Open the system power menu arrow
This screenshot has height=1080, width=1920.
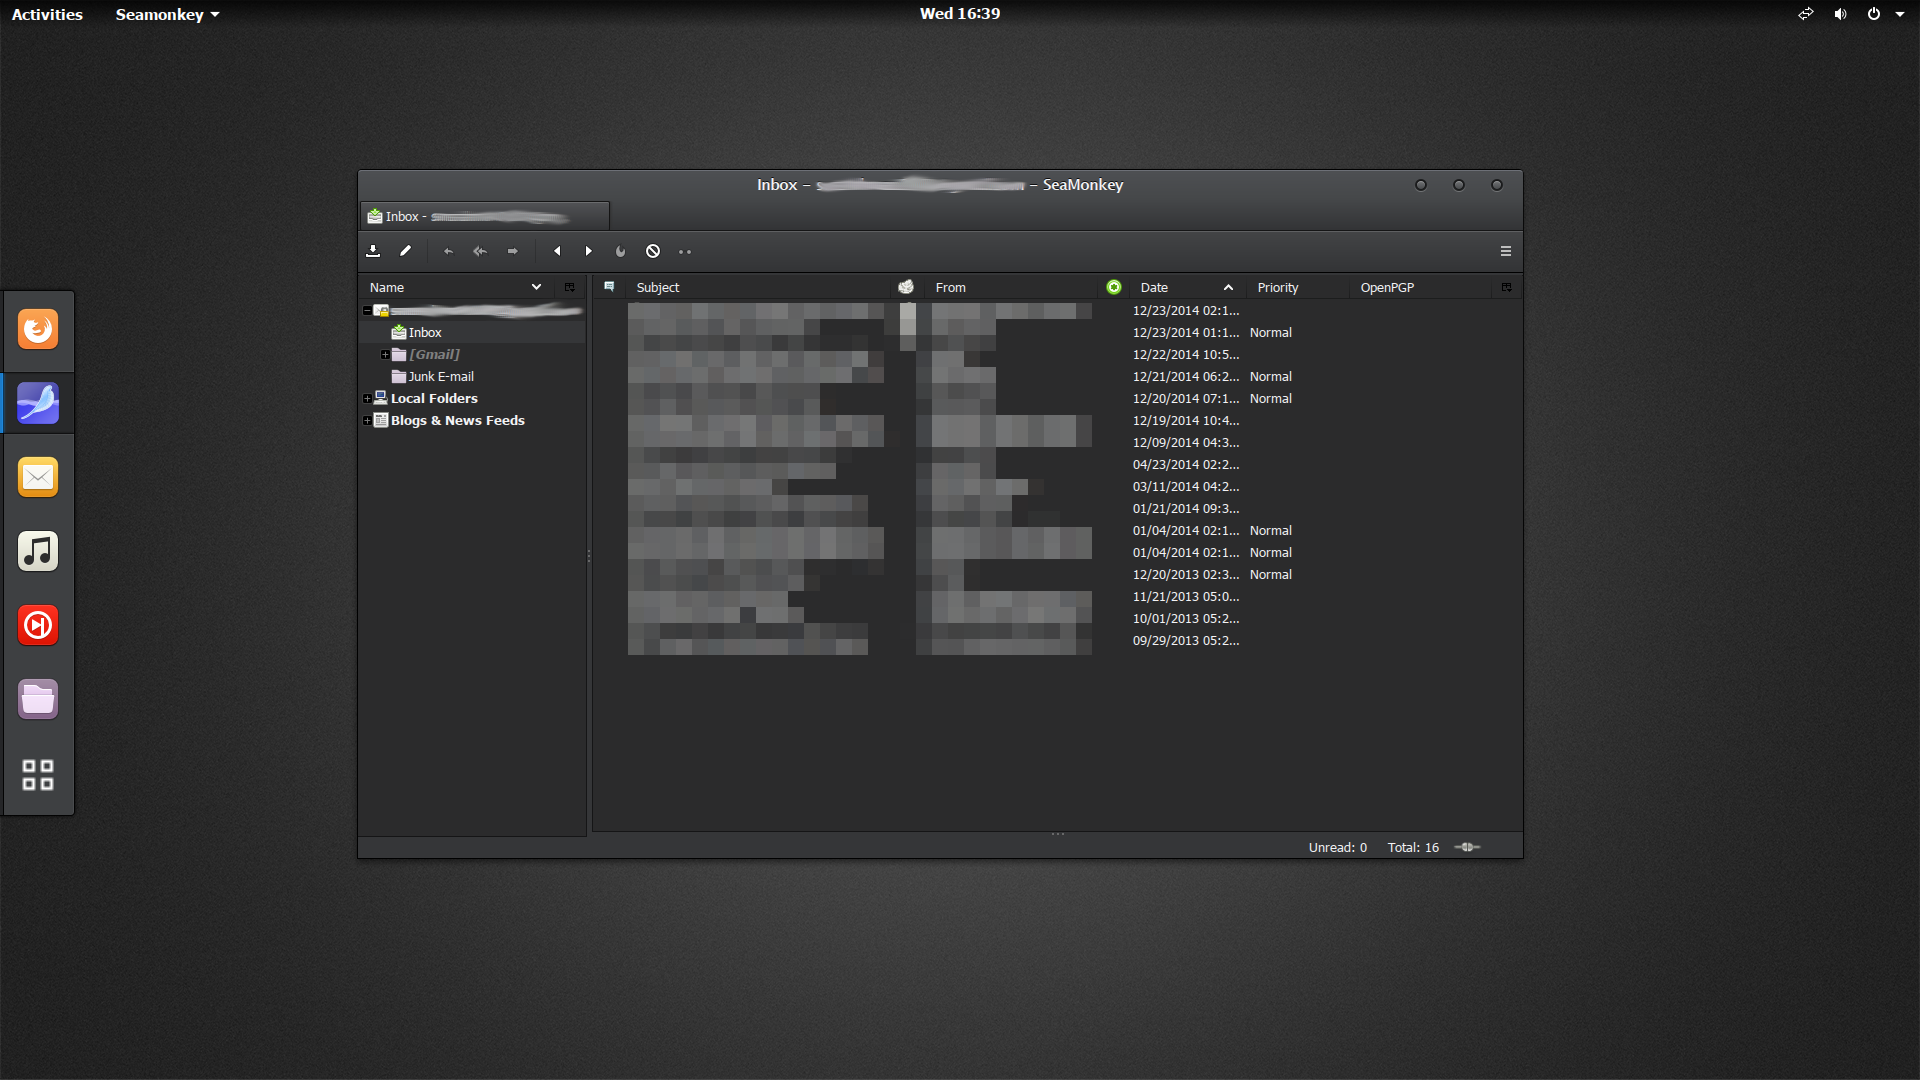click(x=1900, y=14)
